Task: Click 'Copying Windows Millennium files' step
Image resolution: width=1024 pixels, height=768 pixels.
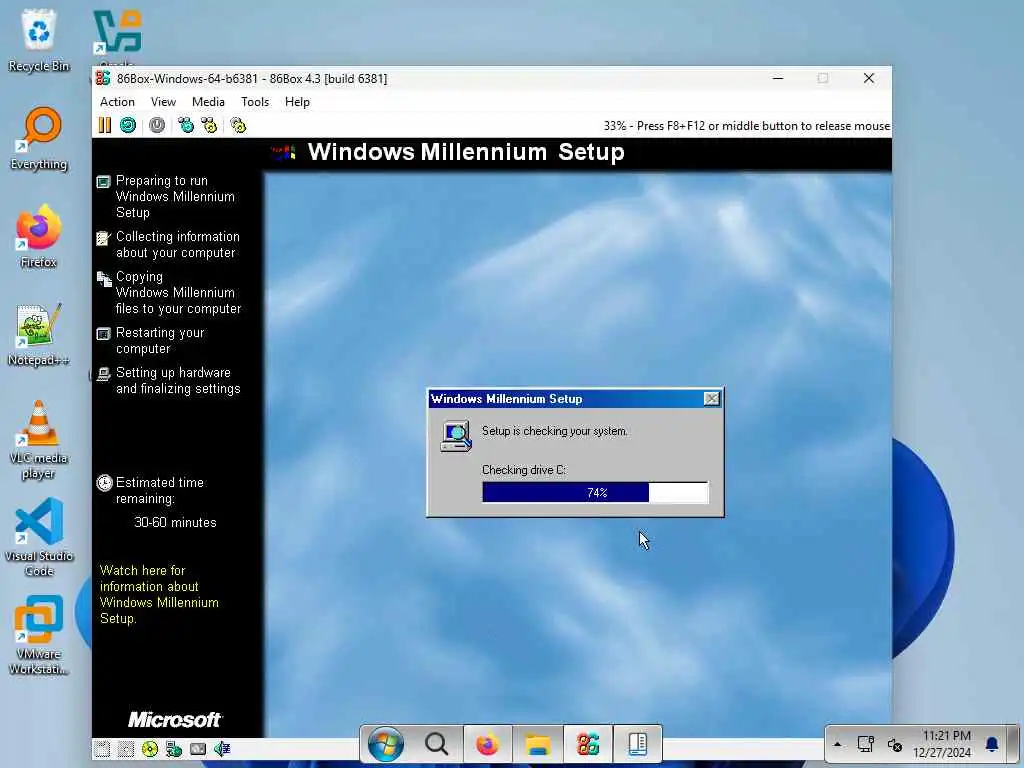Action: [178, 293]
